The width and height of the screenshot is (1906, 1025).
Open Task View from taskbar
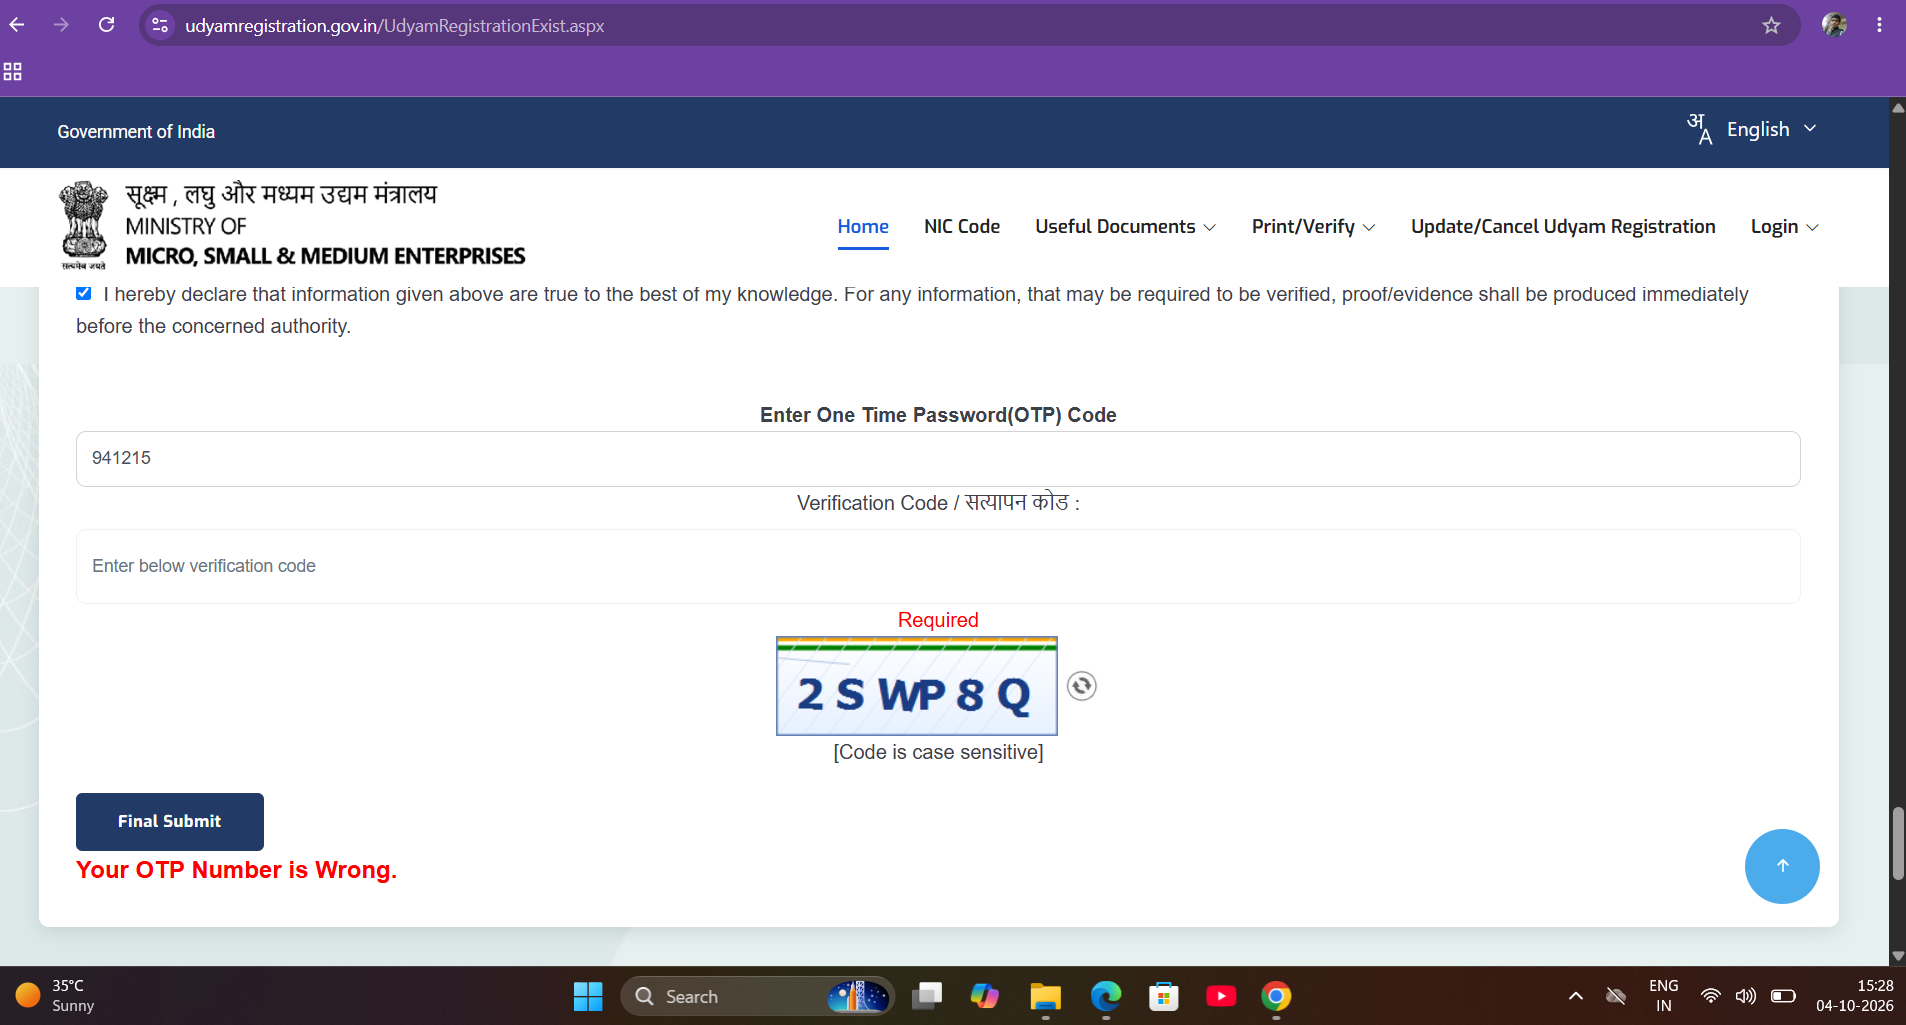pos(927,996)
